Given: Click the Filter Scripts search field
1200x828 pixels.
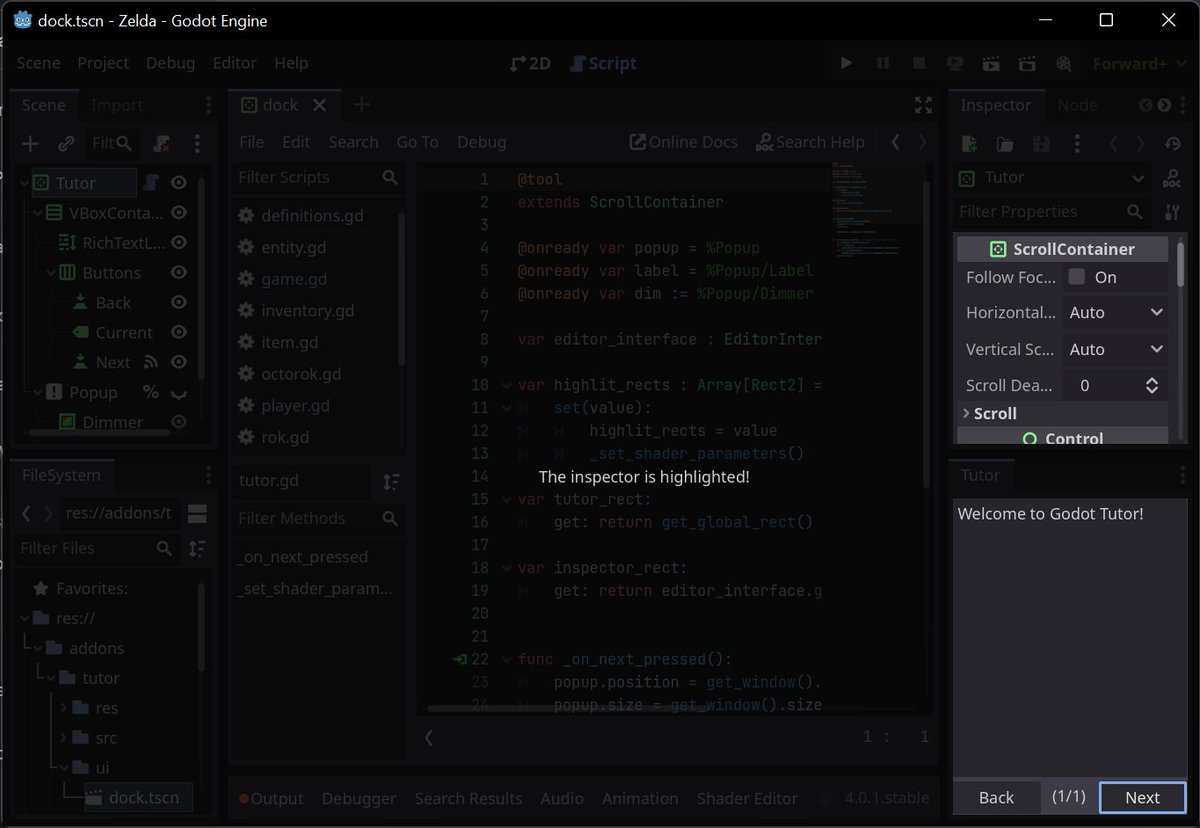Looking at the screenshot, I should click(317, 177).
